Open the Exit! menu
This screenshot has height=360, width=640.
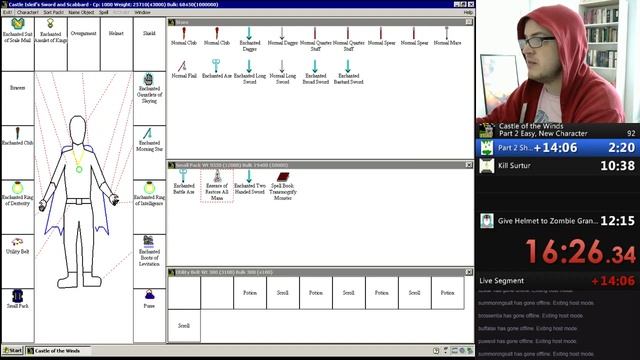click(x=7, y=12)
